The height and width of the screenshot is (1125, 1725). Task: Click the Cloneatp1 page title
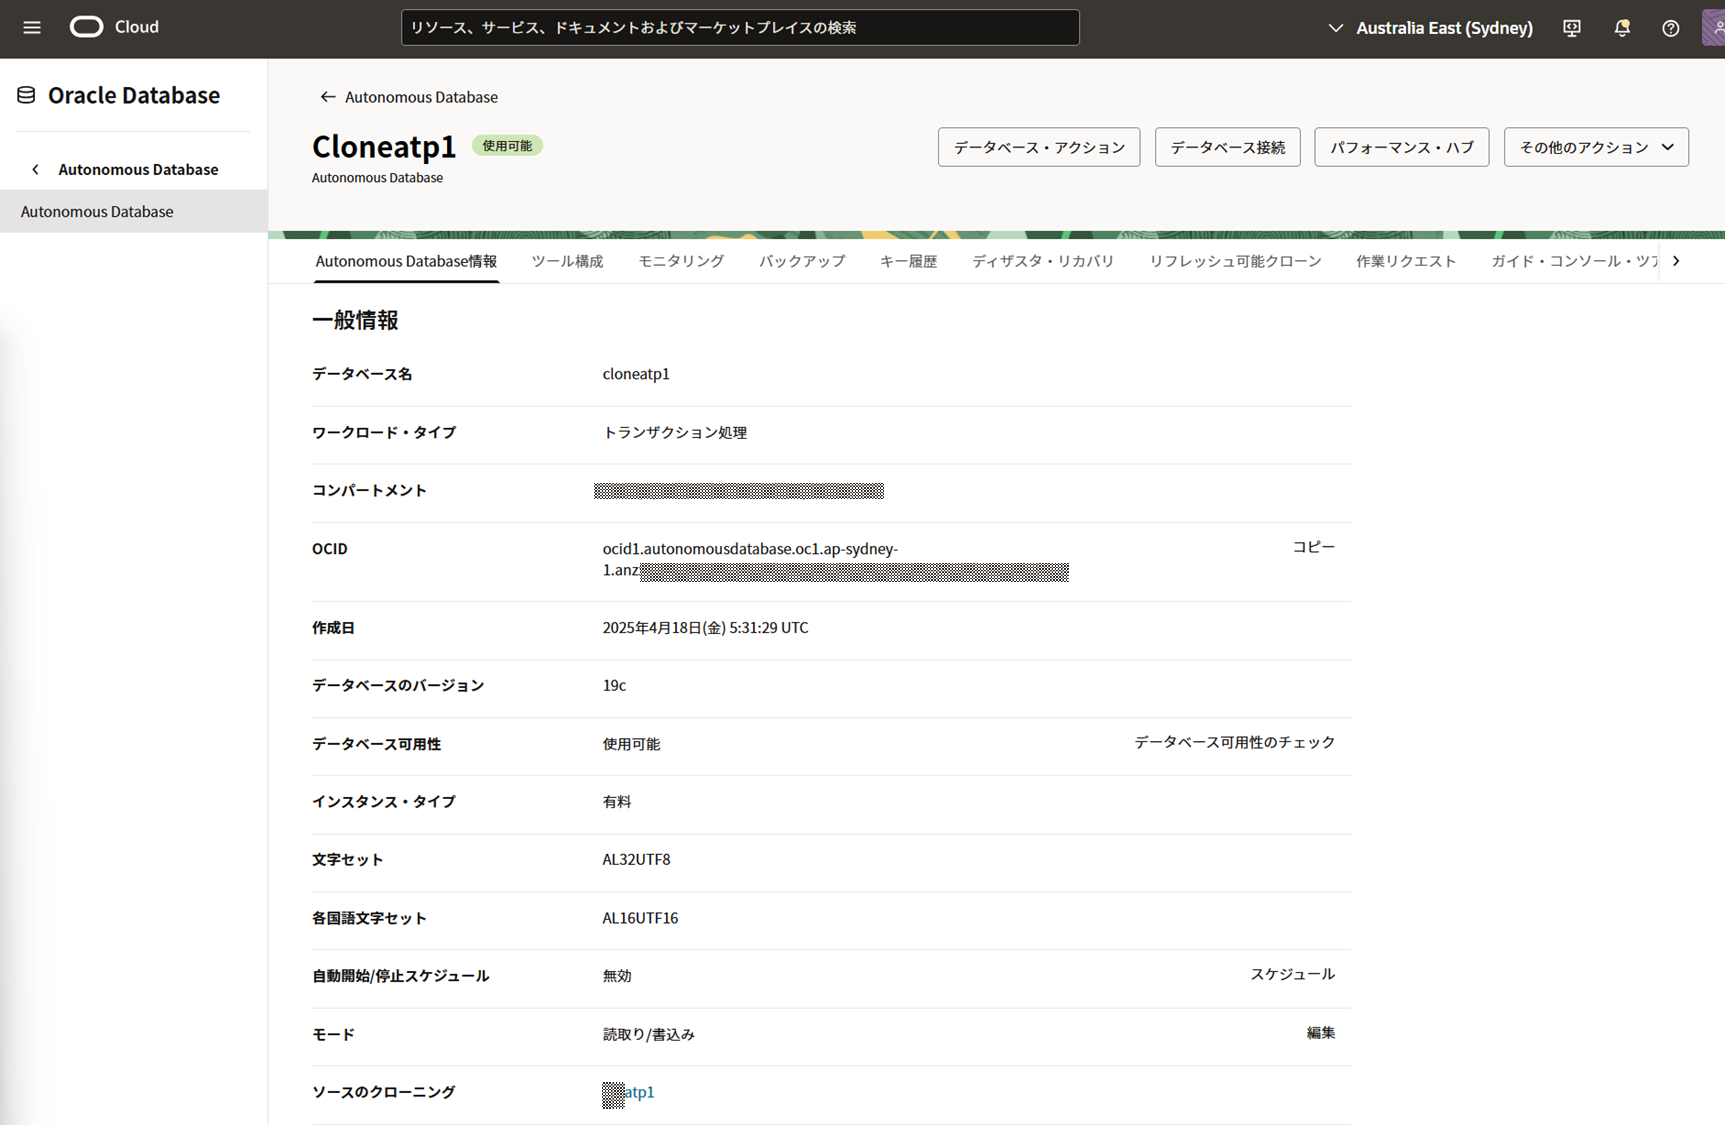pos(384,147)
